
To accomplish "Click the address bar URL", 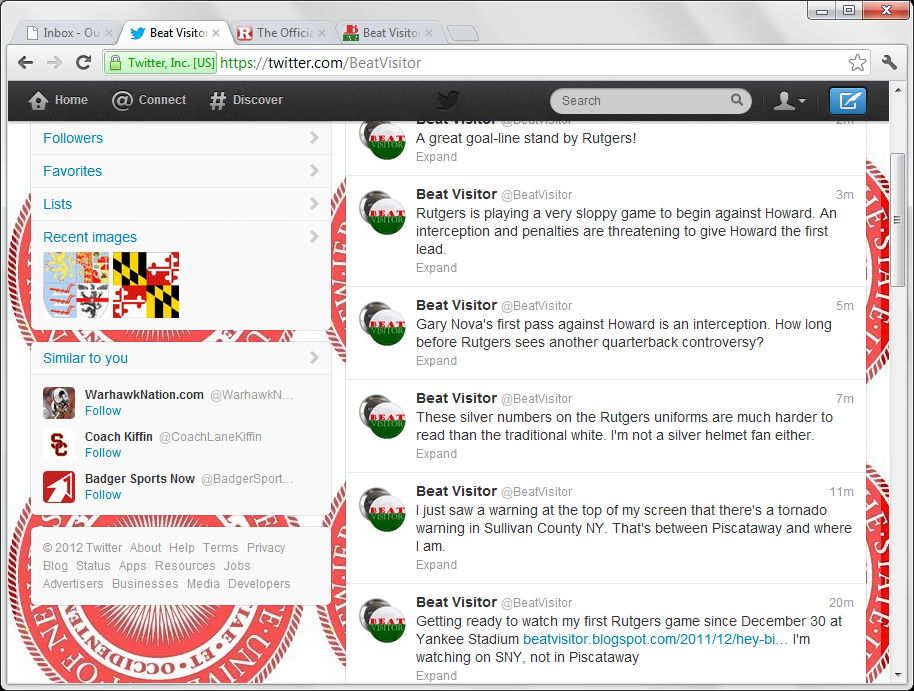I will click(321, 62).
